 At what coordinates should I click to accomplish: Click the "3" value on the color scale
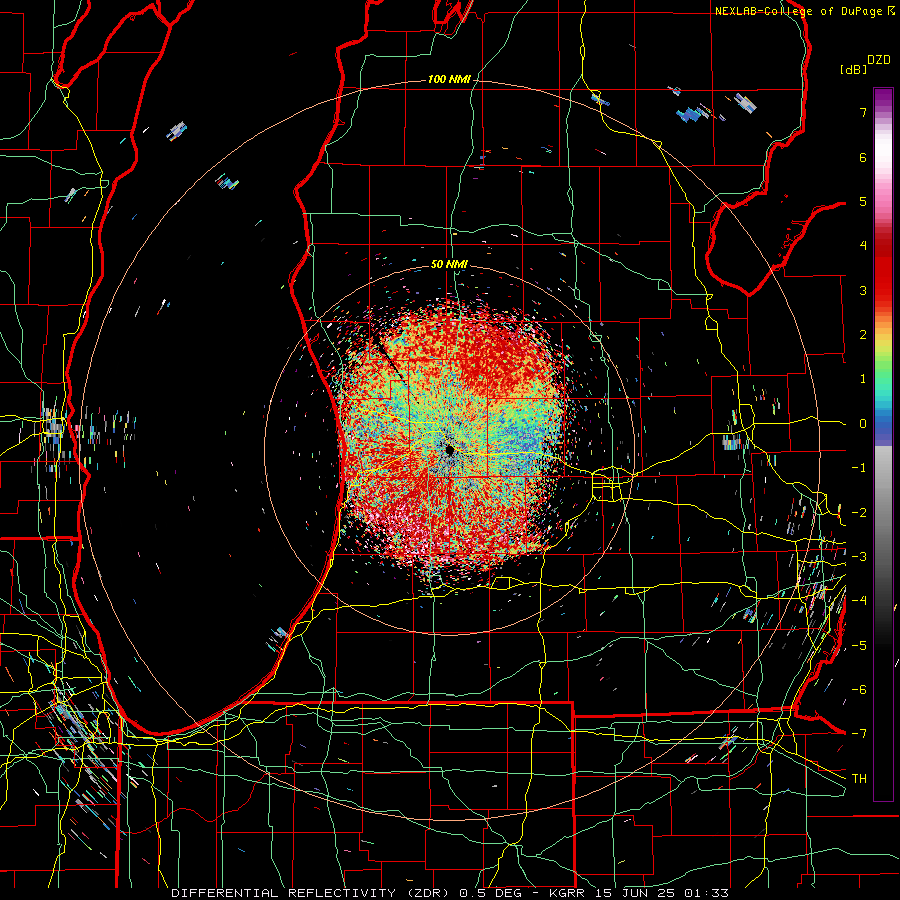pyautogui.click(x=863, y=290)
